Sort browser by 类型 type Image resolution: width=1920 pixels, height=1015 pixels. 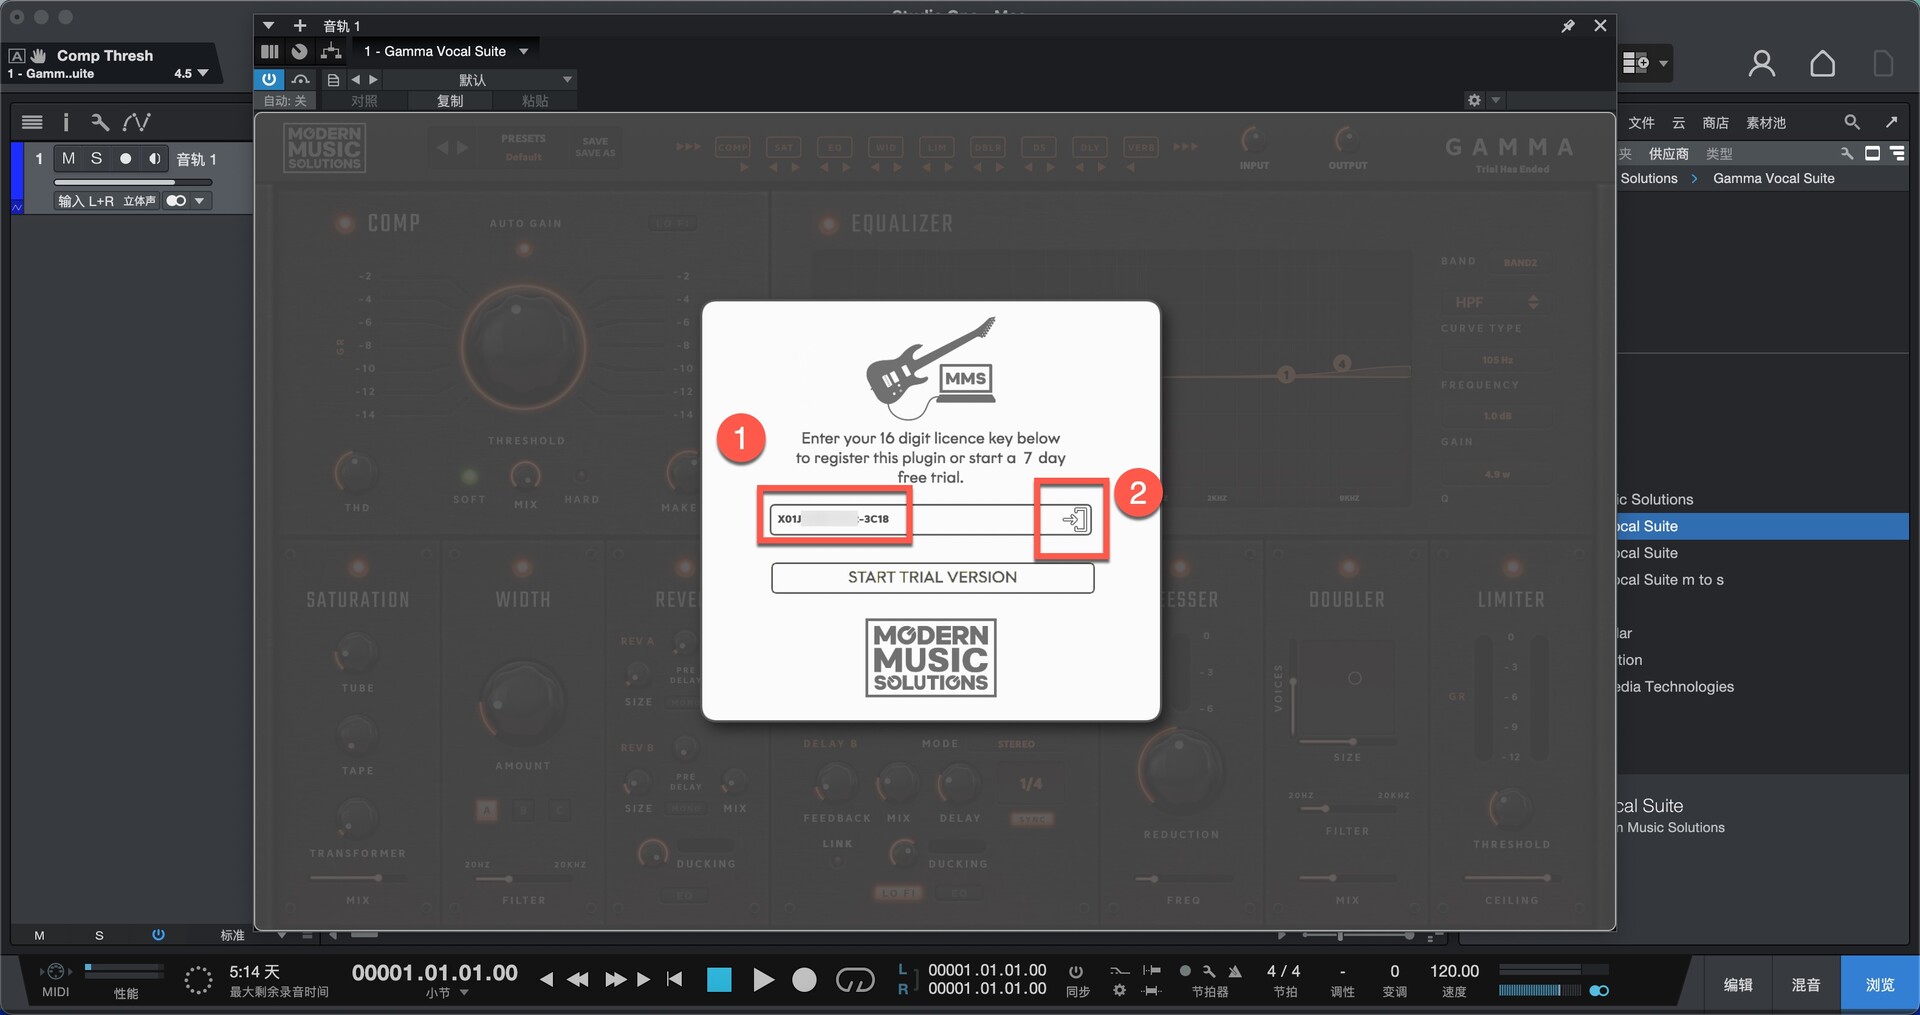[1719, 154]
